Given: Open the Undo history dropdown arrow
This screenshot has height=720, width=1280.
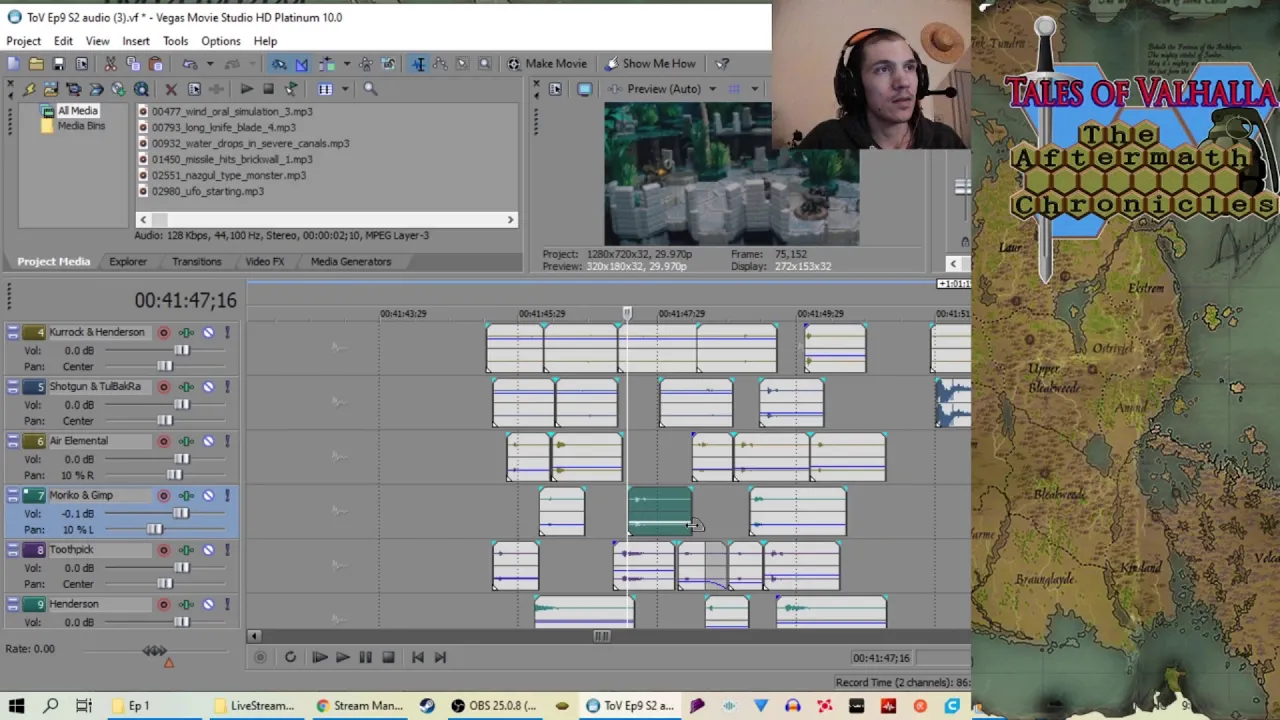Looking at the screenshot, I should point(210,63).
